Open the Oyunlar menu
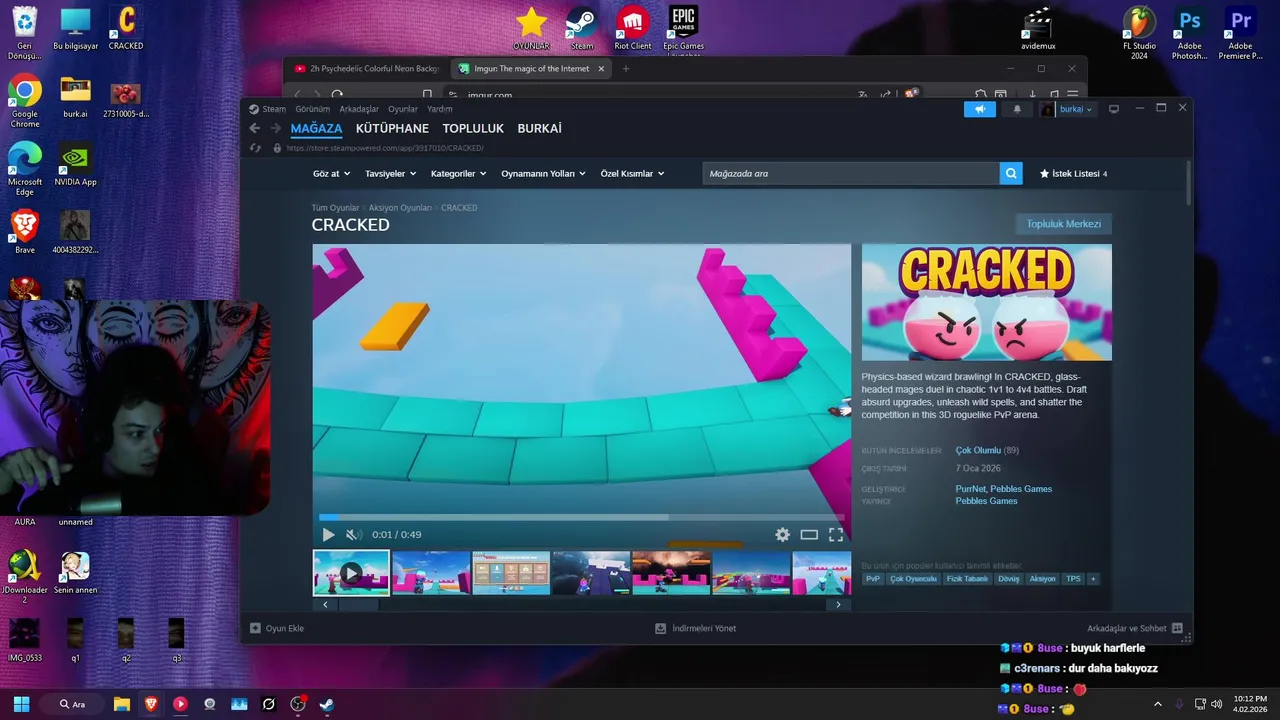Screen dimensions: 1280x720 (403, 109)
